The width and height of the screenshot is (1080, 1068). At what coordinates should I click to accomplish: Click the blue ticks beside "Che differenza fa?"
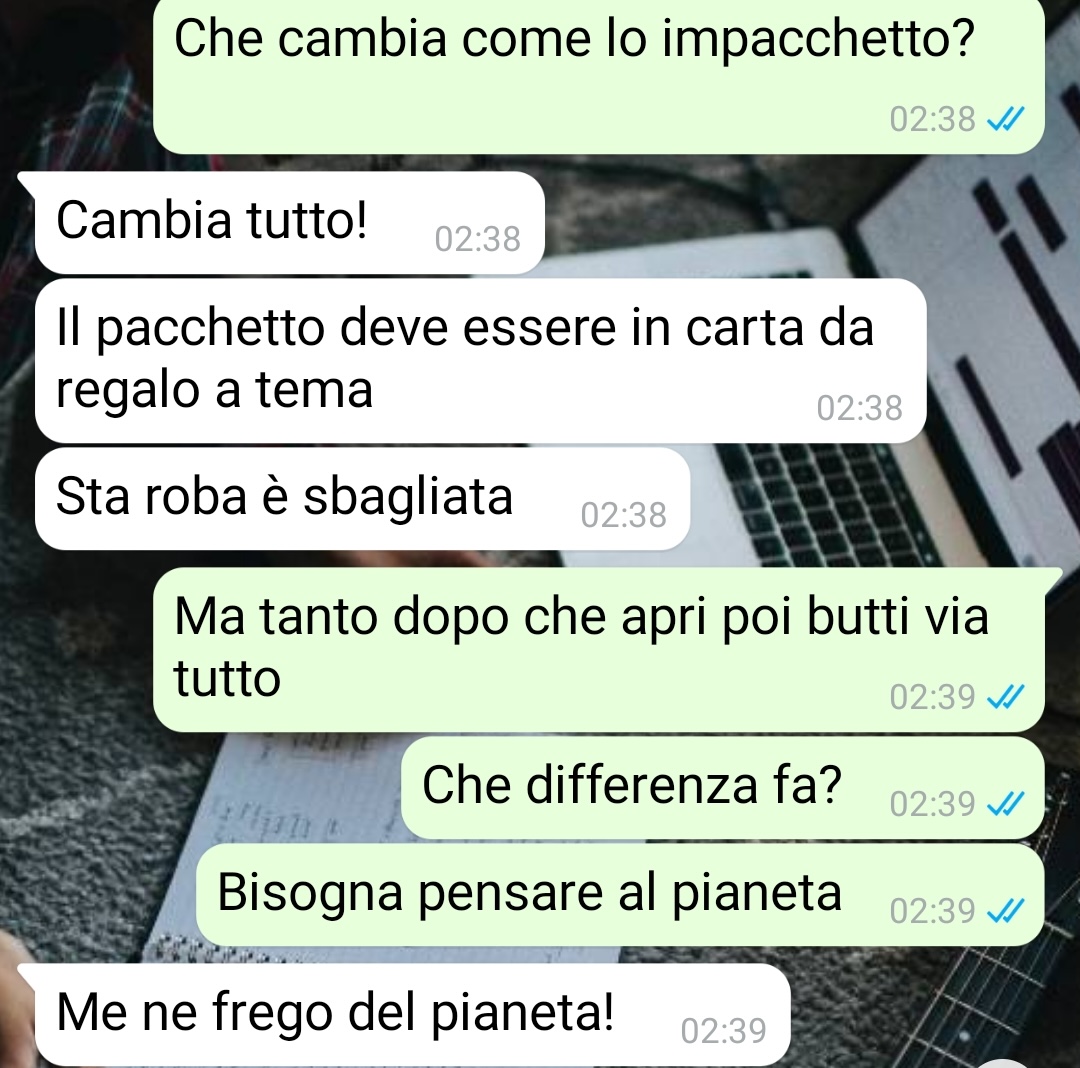1006,804
